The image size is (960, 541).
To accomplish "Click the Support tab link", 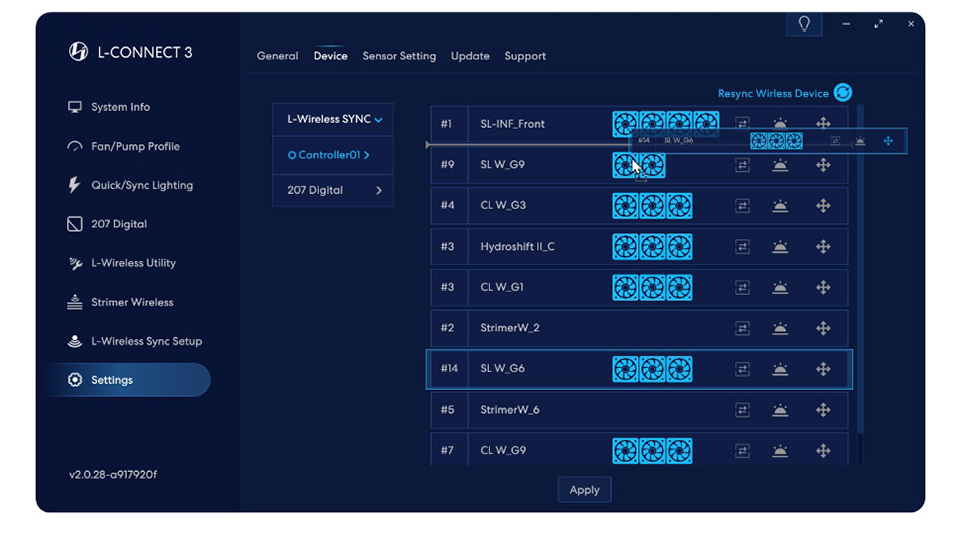I will click(525, 56).
